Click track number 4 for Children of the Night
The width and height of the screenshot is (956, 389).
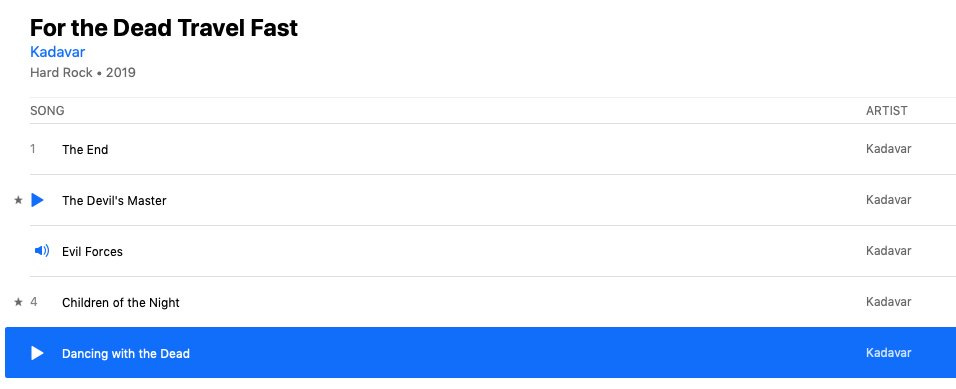click(x=34, y=302)
